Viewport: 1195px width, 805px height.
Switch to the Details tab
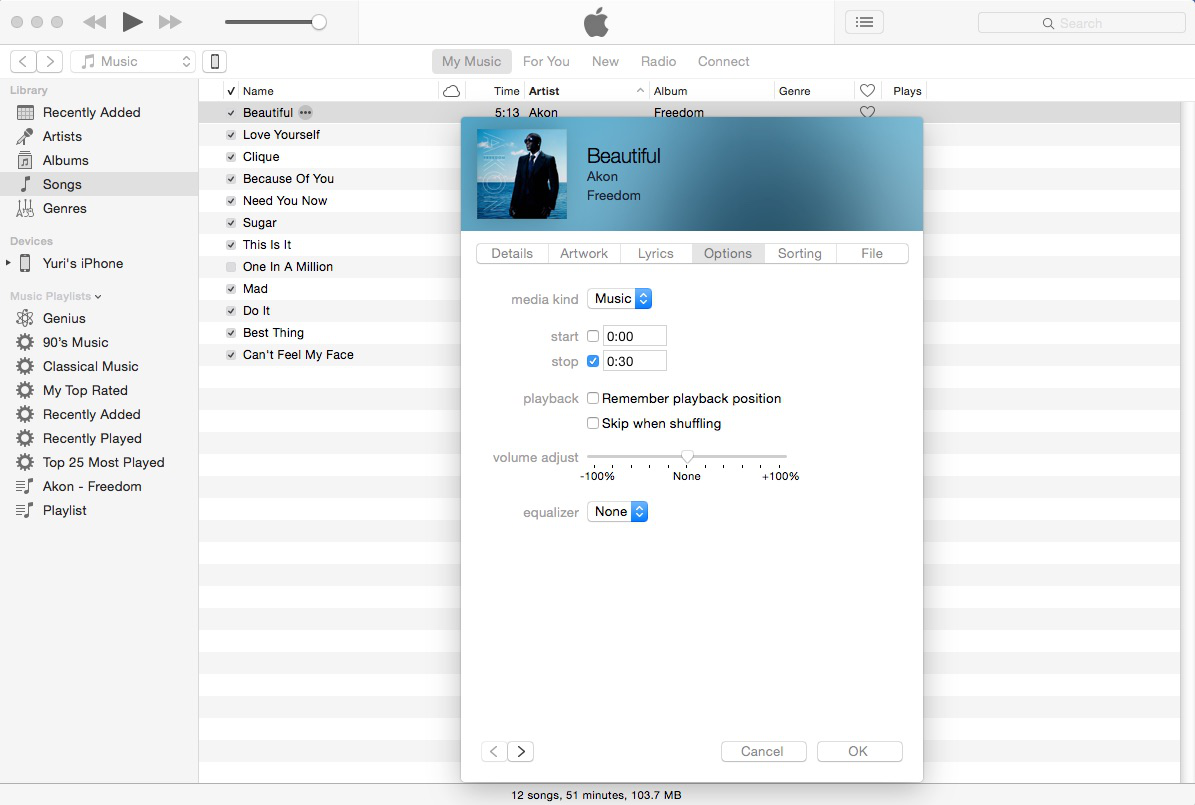point(512,253)
